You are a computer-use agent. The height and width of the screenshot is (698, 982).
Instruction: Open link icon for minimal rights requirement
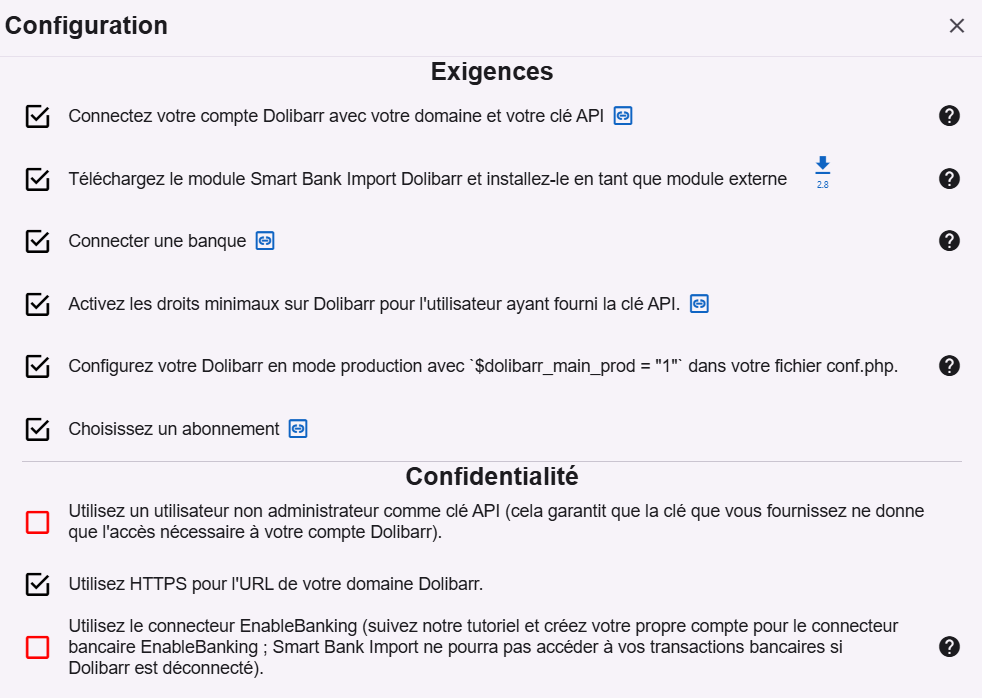tap(699, 304)
